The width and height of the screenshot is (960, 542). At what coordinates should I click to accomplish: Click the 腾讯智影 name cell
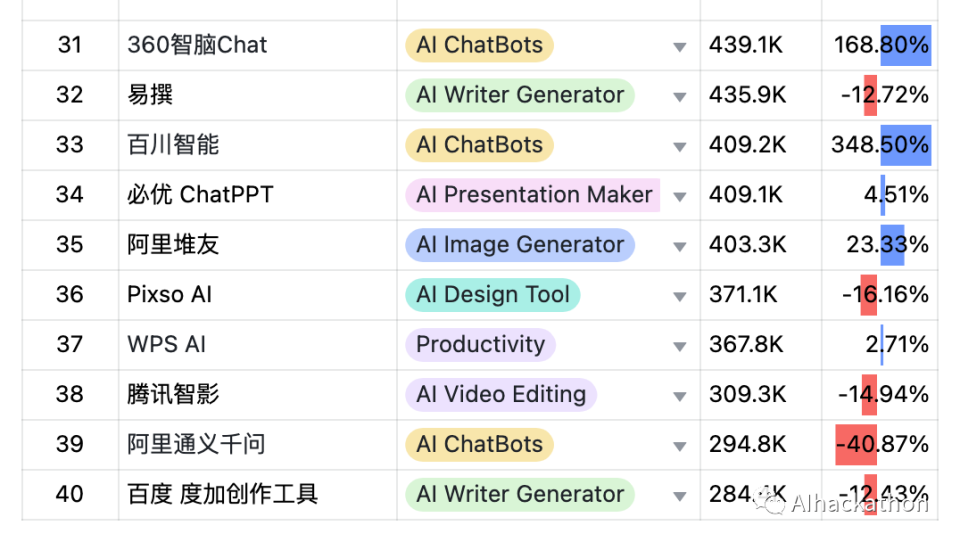point(173,395)
